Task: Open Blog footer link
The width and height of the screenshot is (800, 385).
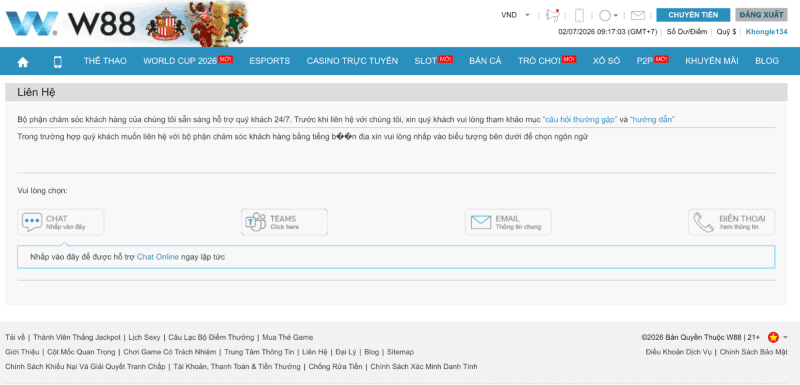Action: pos(371,352)
